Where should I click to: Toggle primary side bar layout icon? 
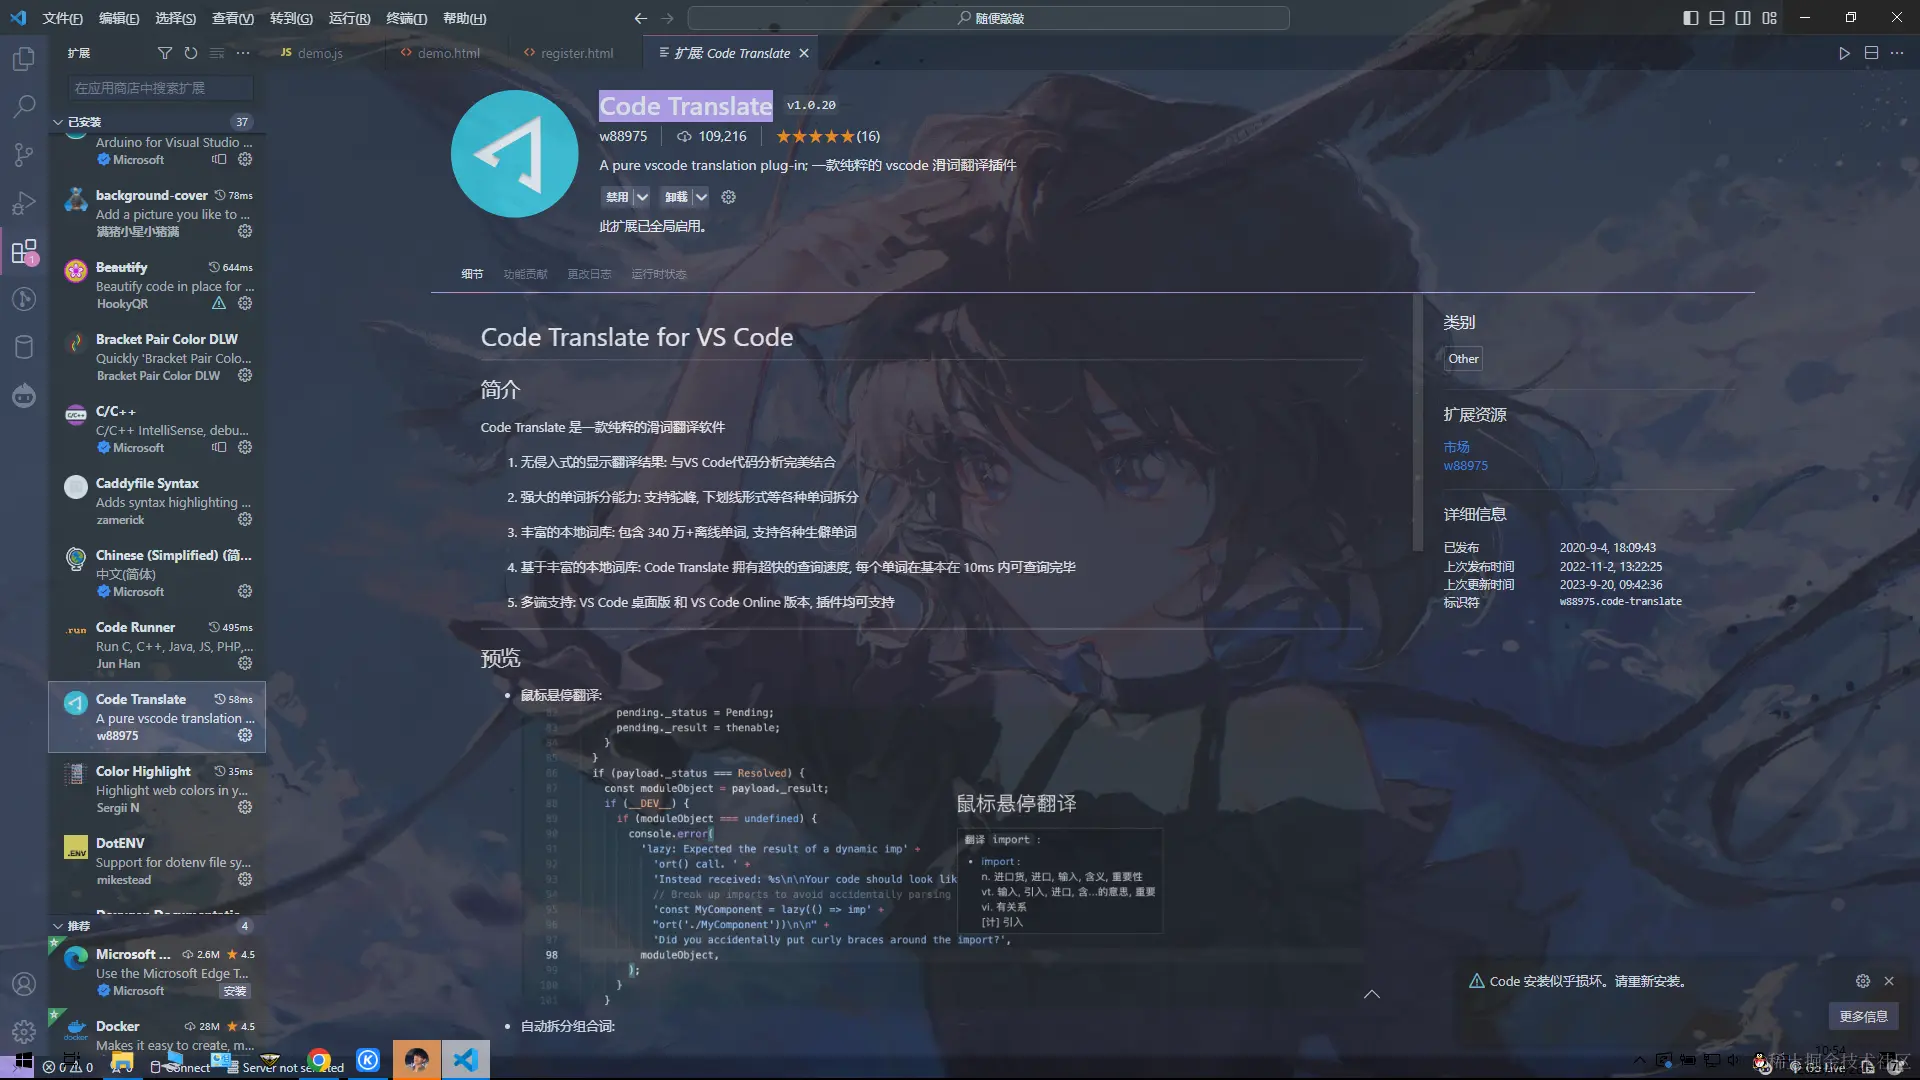tap(1691, 18)
